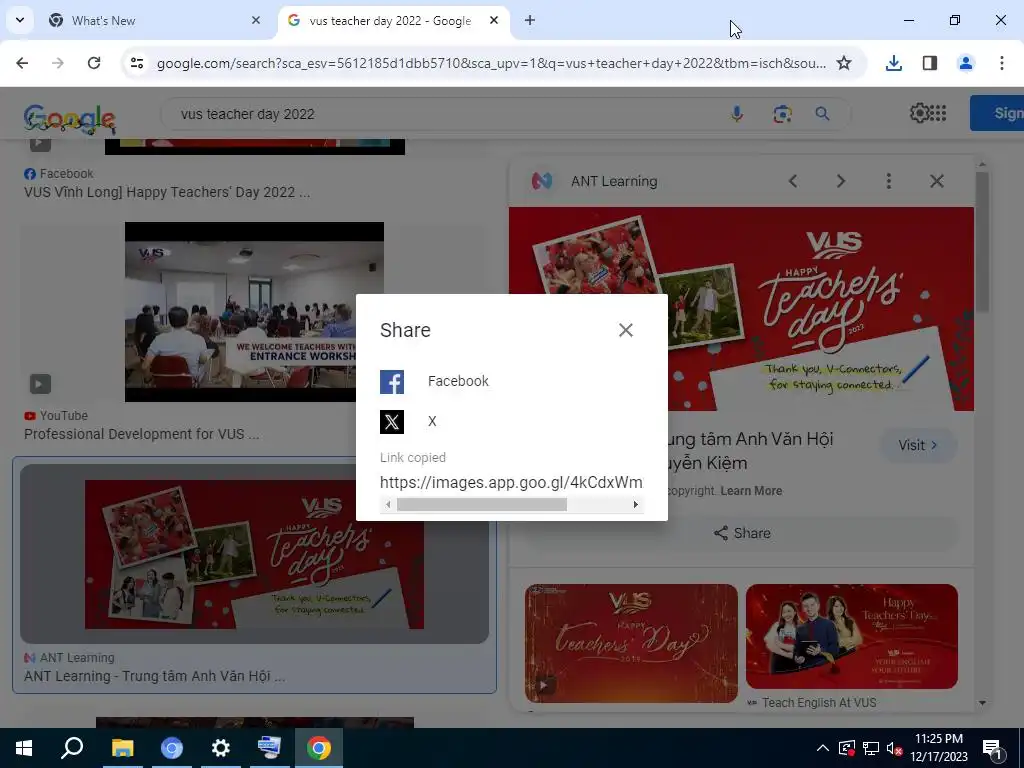The width and height of the screenshot is (1024, 768).
Task: Show next image in ANT Learning panel
Action: tap(841, 182)
